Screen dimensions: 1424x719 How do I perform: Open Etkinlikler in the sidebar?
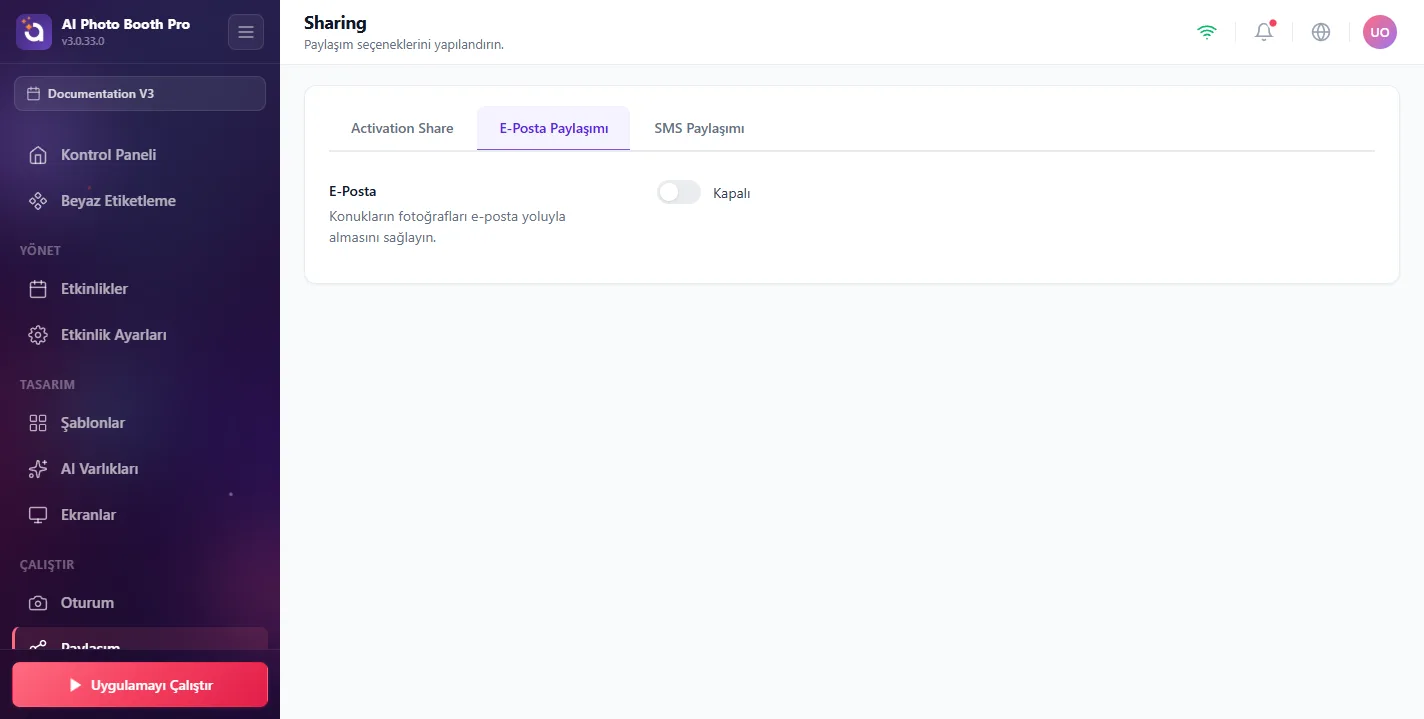[140, 289]
